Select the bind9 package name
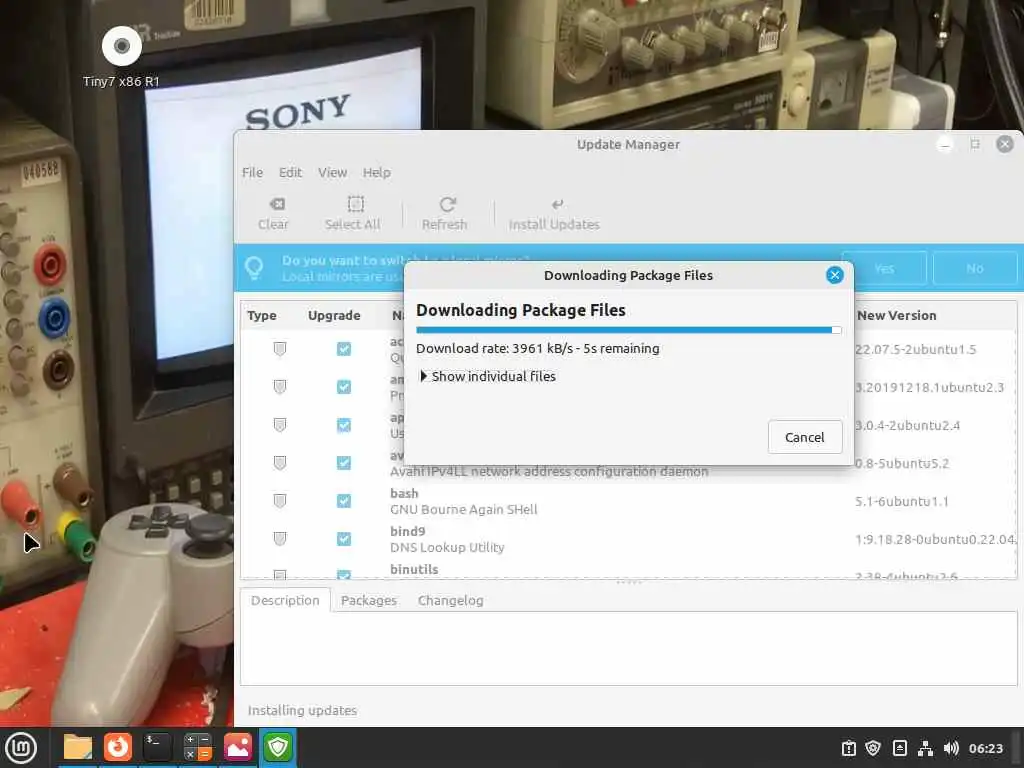This screenshot has width=1024, height=768. coord(408,531)
